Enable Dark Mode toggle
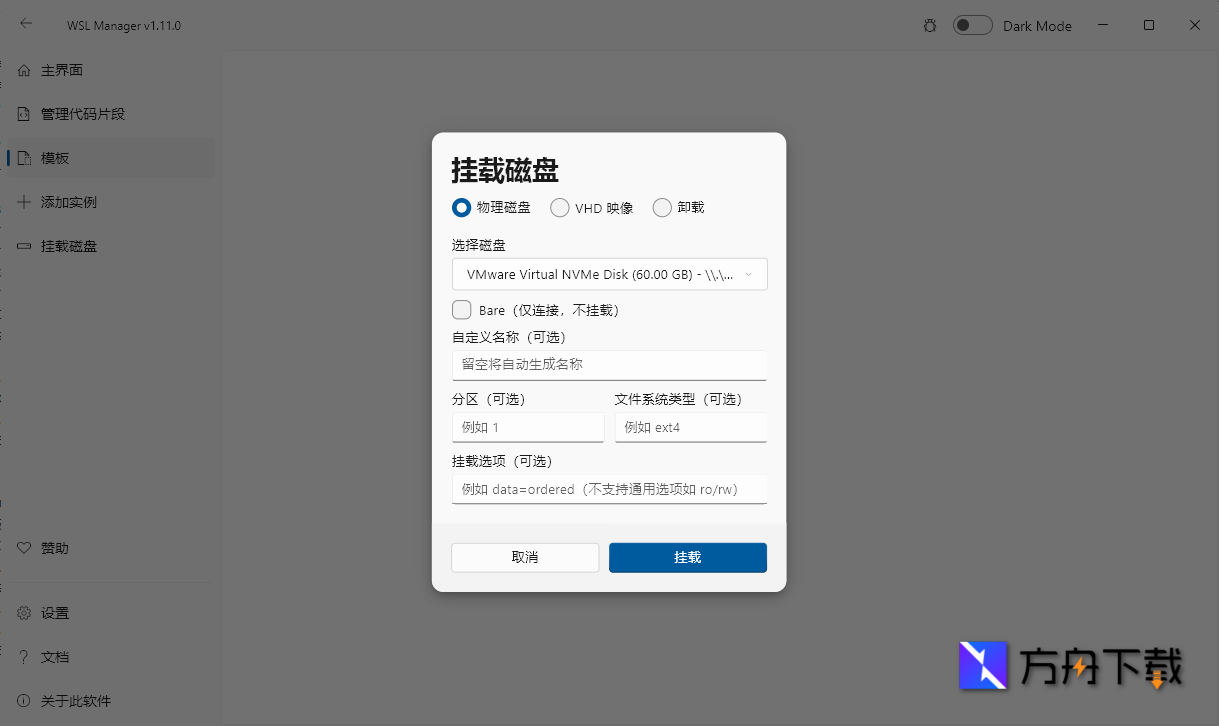 [972, 25]
